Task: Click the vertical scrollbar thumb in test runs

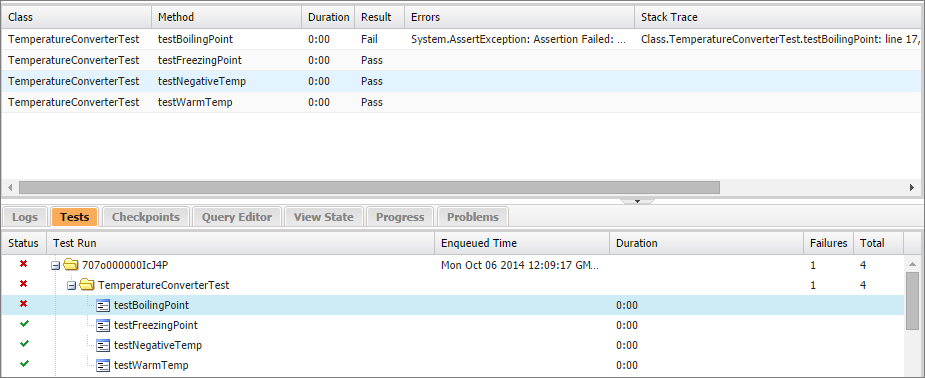Action: pos(912,301)
